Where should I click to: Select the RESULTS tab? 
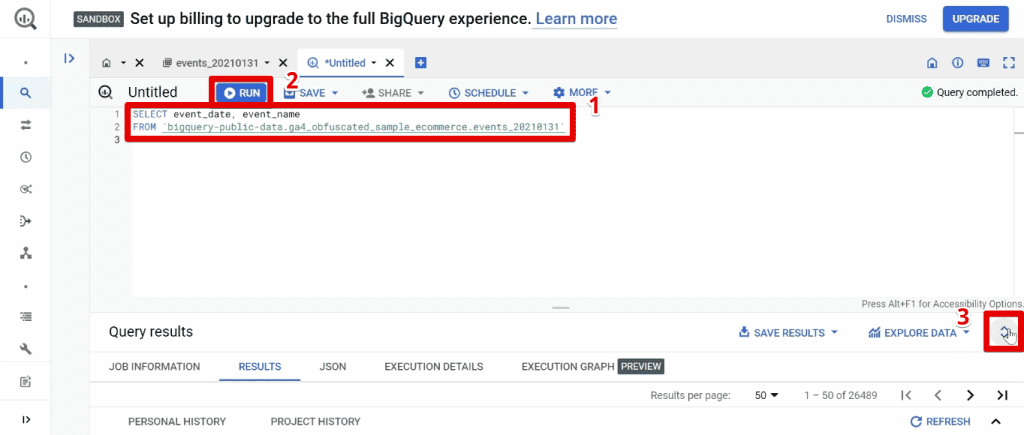click(x=260, y=366)
